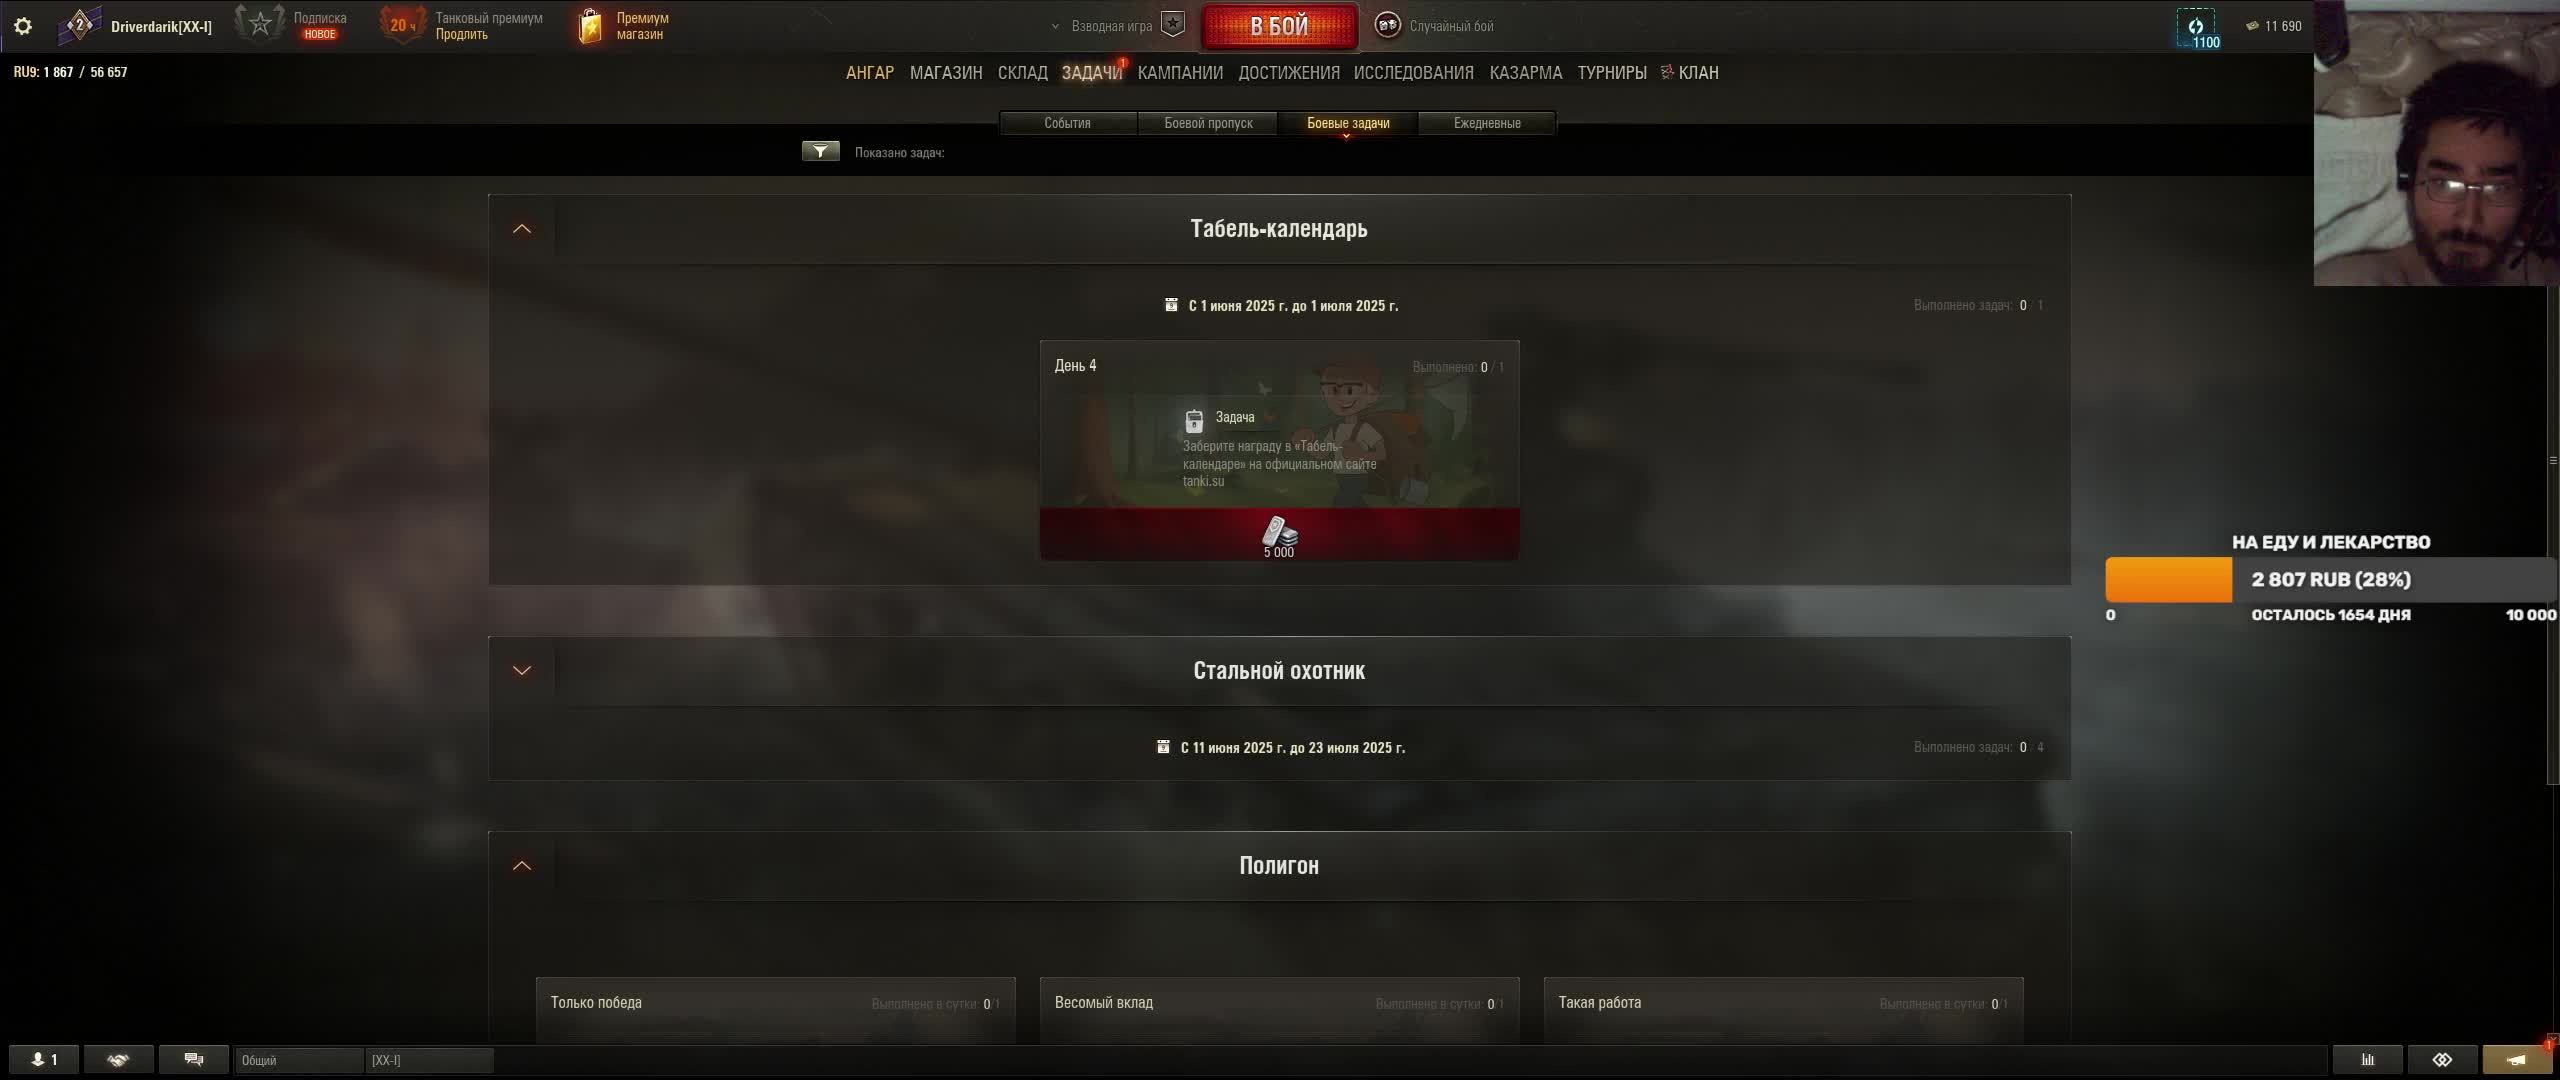Click the platoon game shield icon
Viewport: 2560px width, 1080px height.
1173,25
